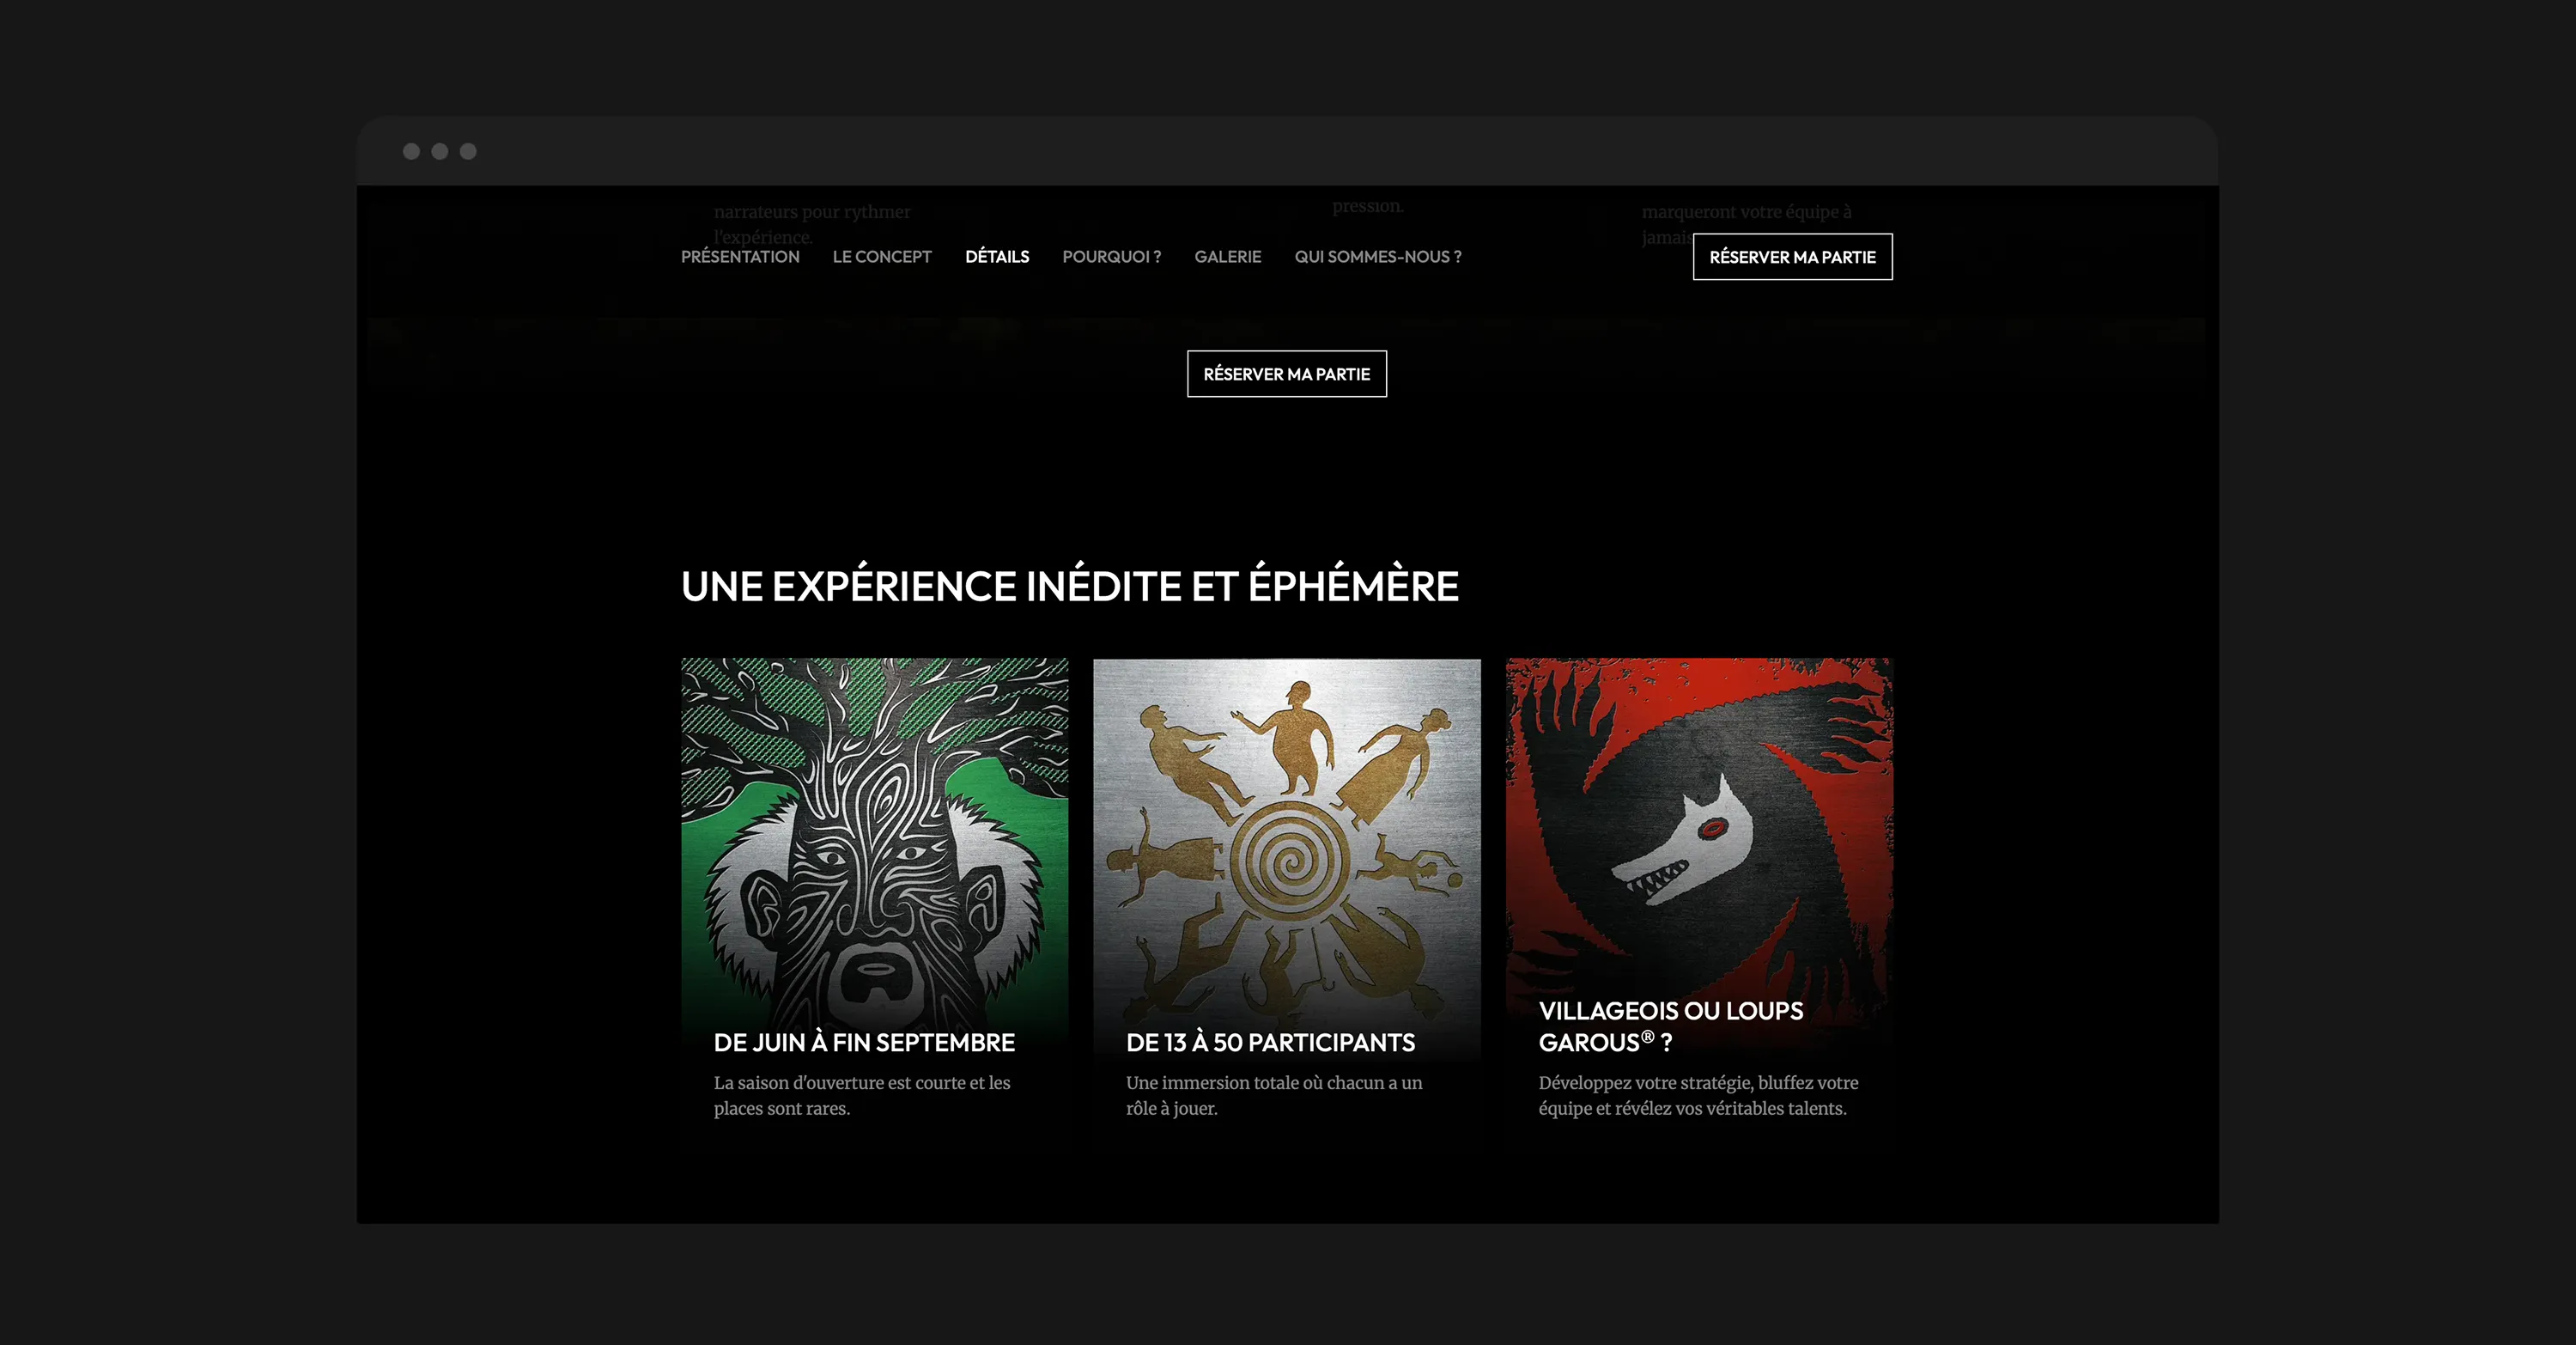
Task: Select the DÉTAILS nav item
Action: (x=997, y=257)
